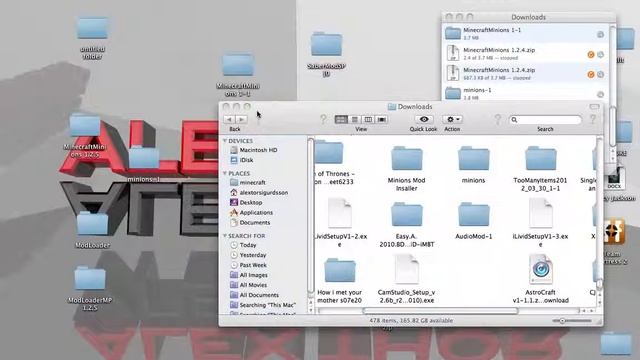Collapse the PLACES sidebar section

click(225, 173)
